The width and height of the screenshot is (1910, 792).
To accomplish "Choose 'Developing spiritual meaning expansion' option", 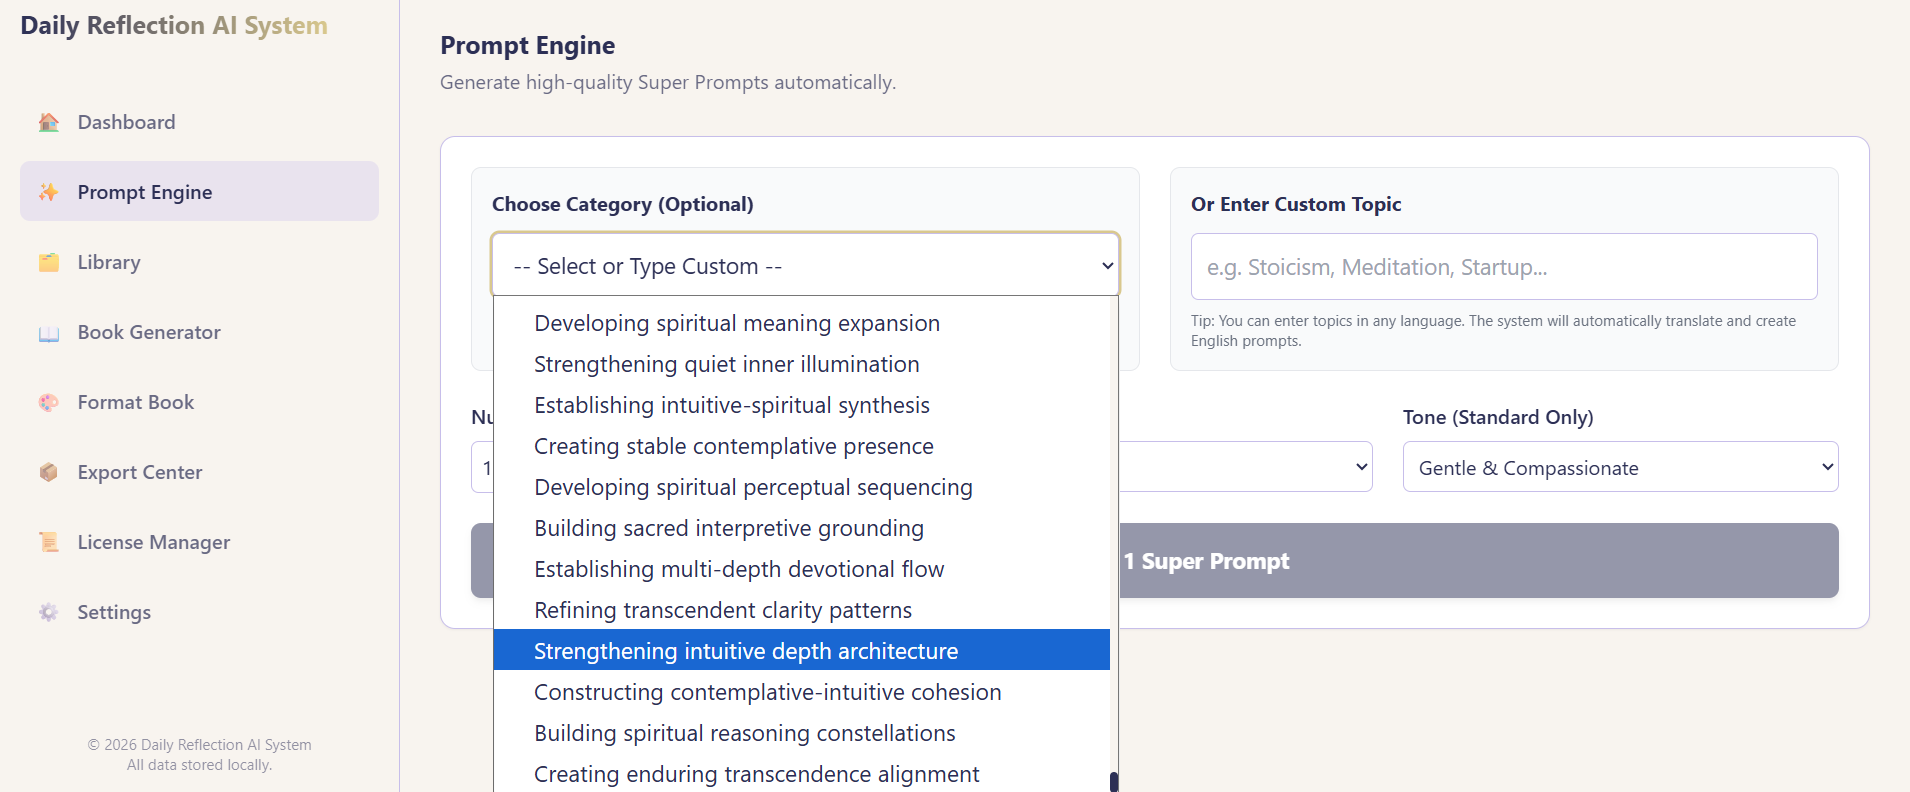I will [737, 323].
